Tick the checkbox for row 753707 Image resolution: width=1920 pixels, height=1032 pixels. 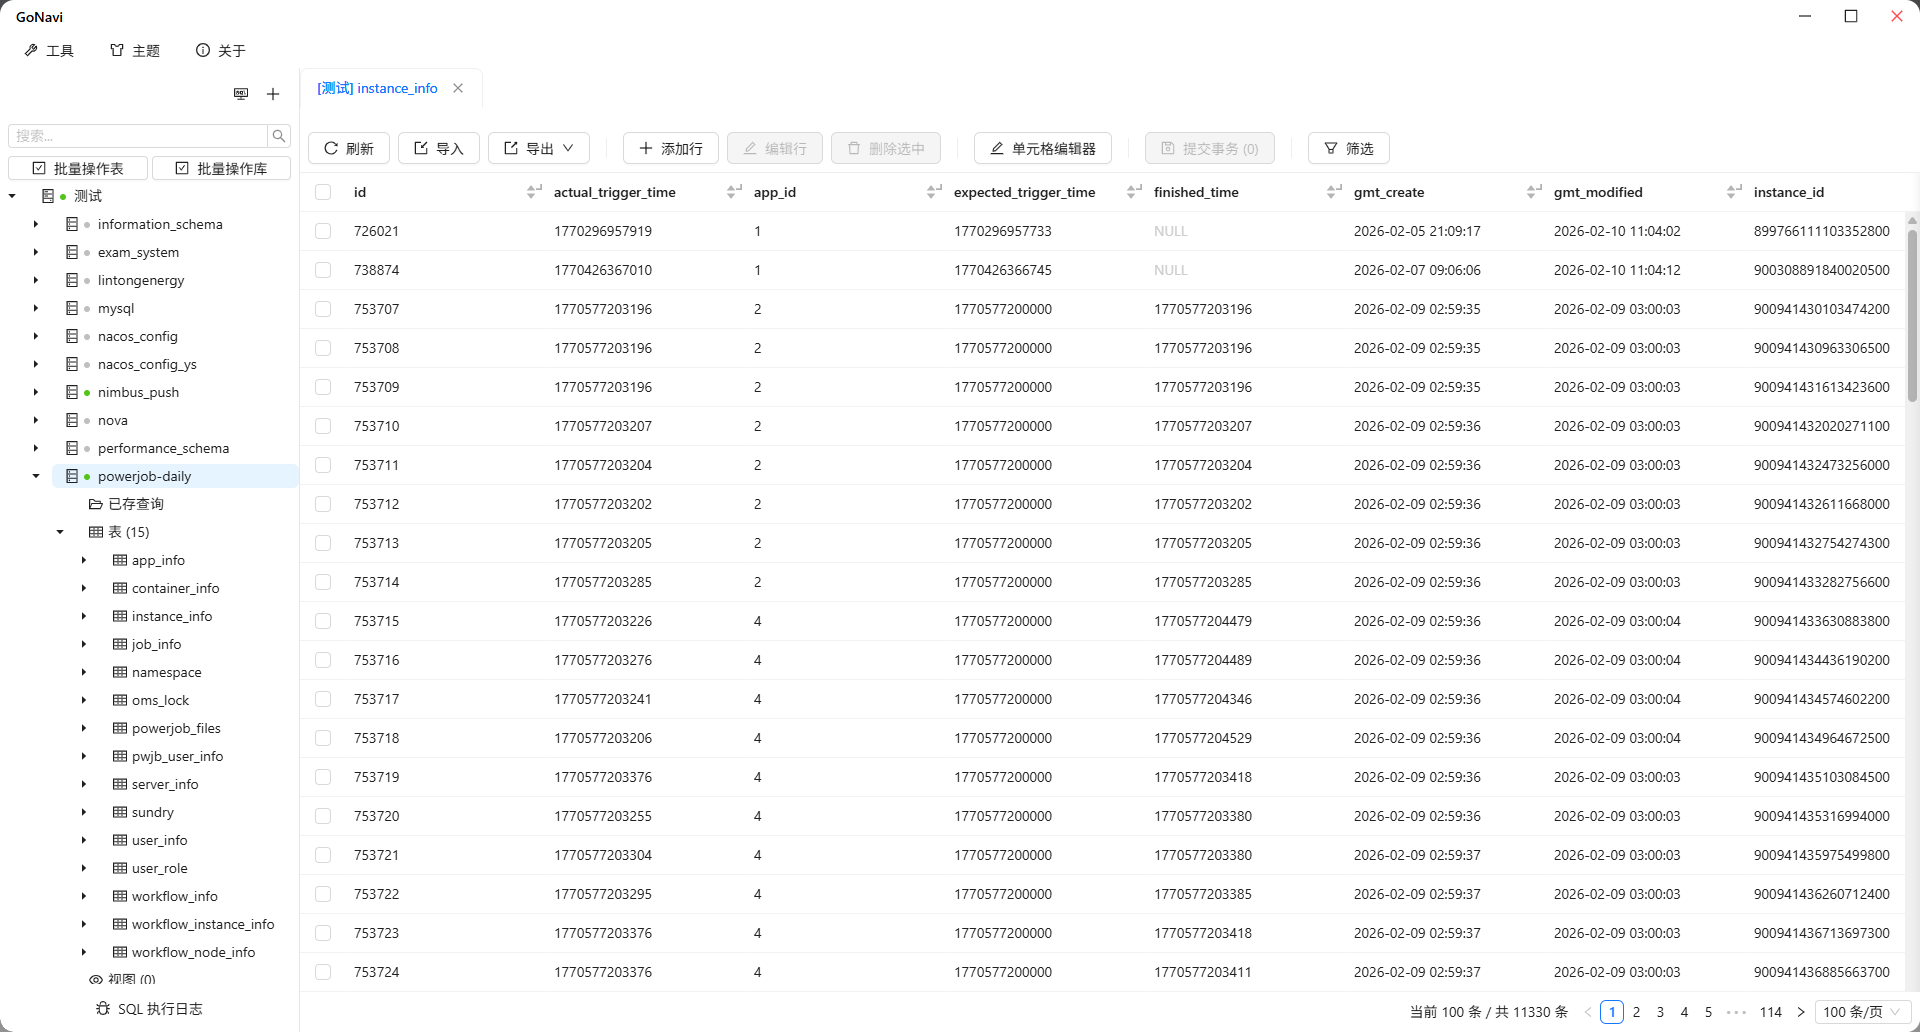pos(323,309)
